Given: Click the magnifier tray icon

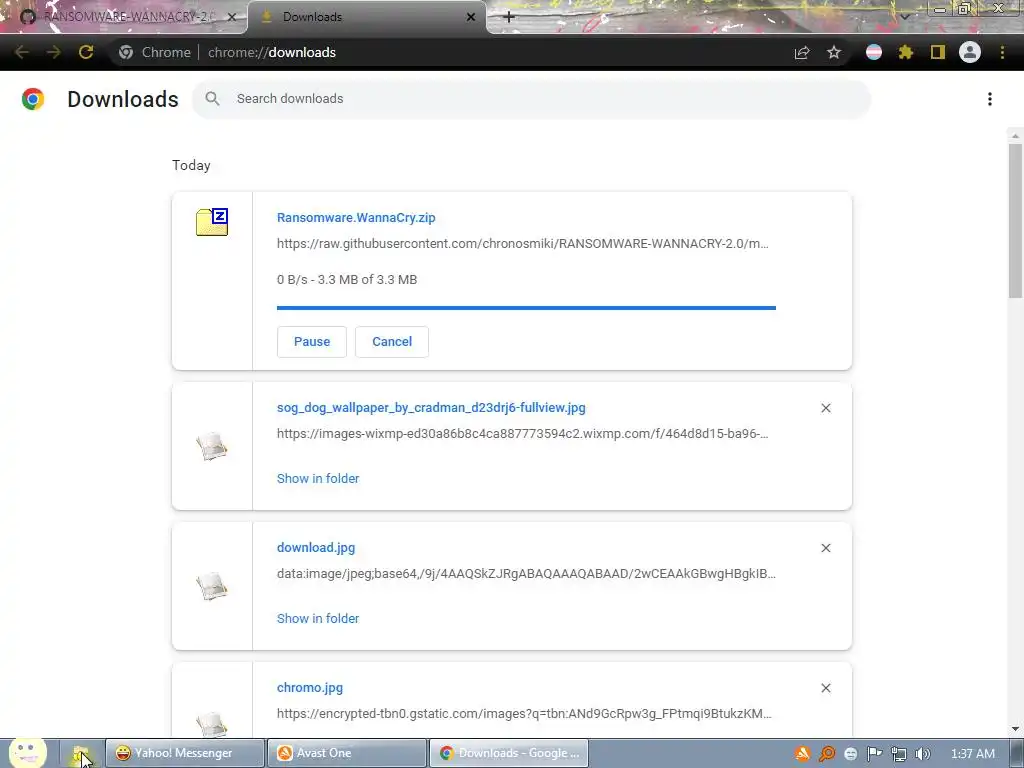Looking at the screenshot, I should (x=827, y=754).
